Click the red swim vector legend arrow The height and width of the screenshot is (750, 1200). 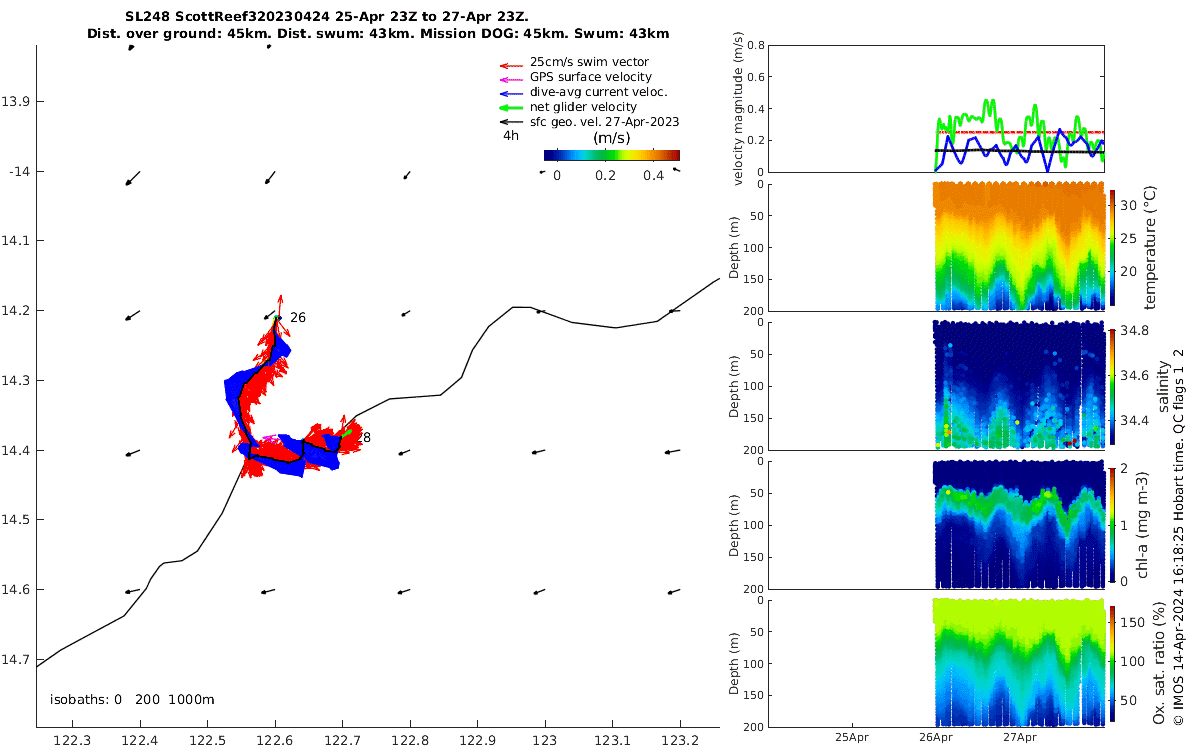pos(511,64)
